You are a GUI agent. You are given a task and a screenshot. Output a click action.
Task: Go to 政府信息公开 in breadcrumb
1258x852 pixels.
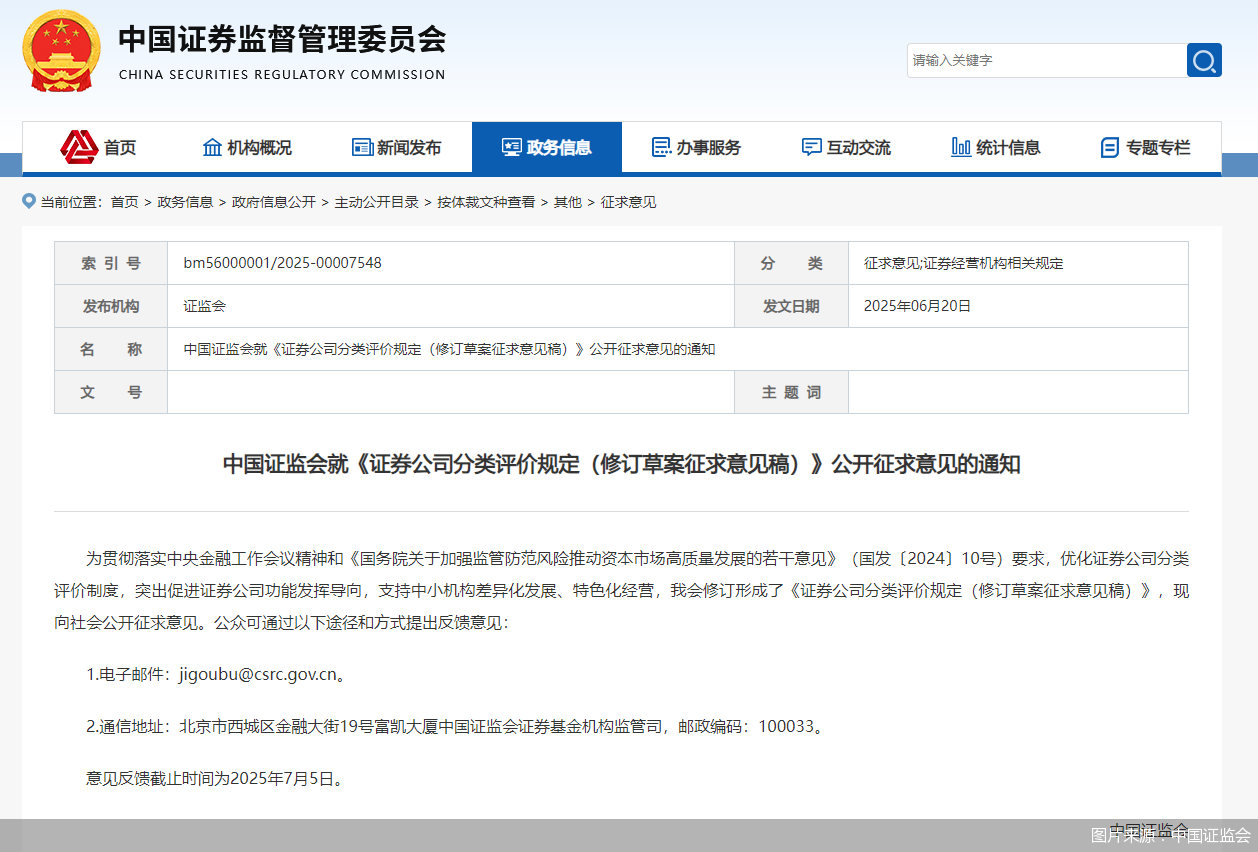tap(273, 202)
